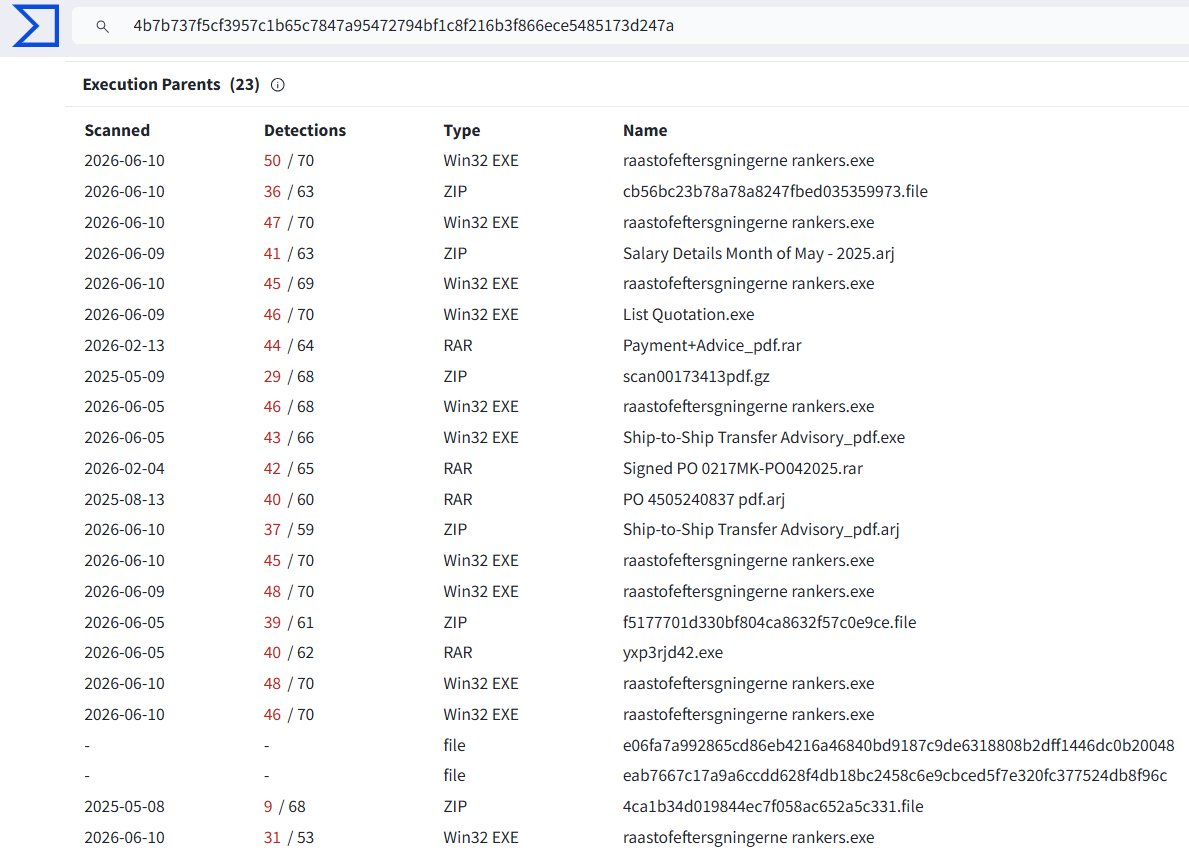Open Signed PO 0217MK-PO042025.rar entry
The width and height of the screenshot is (1189, 863).
(x=743, y=469)
